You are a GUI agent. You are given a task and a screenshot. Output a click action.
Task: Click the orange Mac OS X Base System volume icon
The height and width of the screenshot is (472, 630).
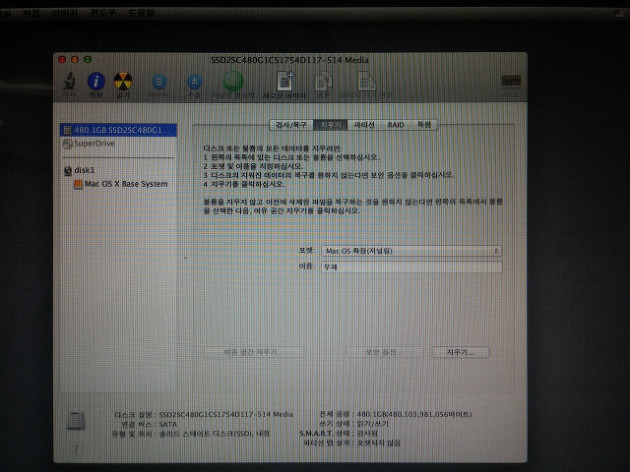78,184
